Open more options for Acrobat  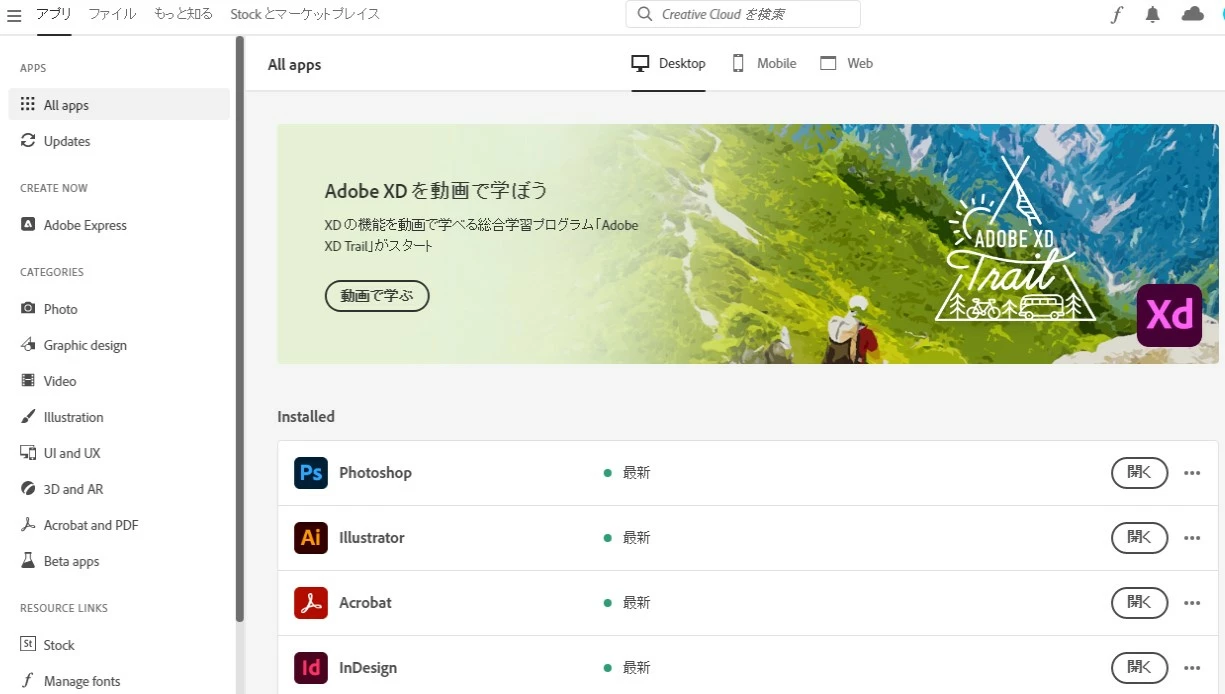click(x=1192, y=603)
